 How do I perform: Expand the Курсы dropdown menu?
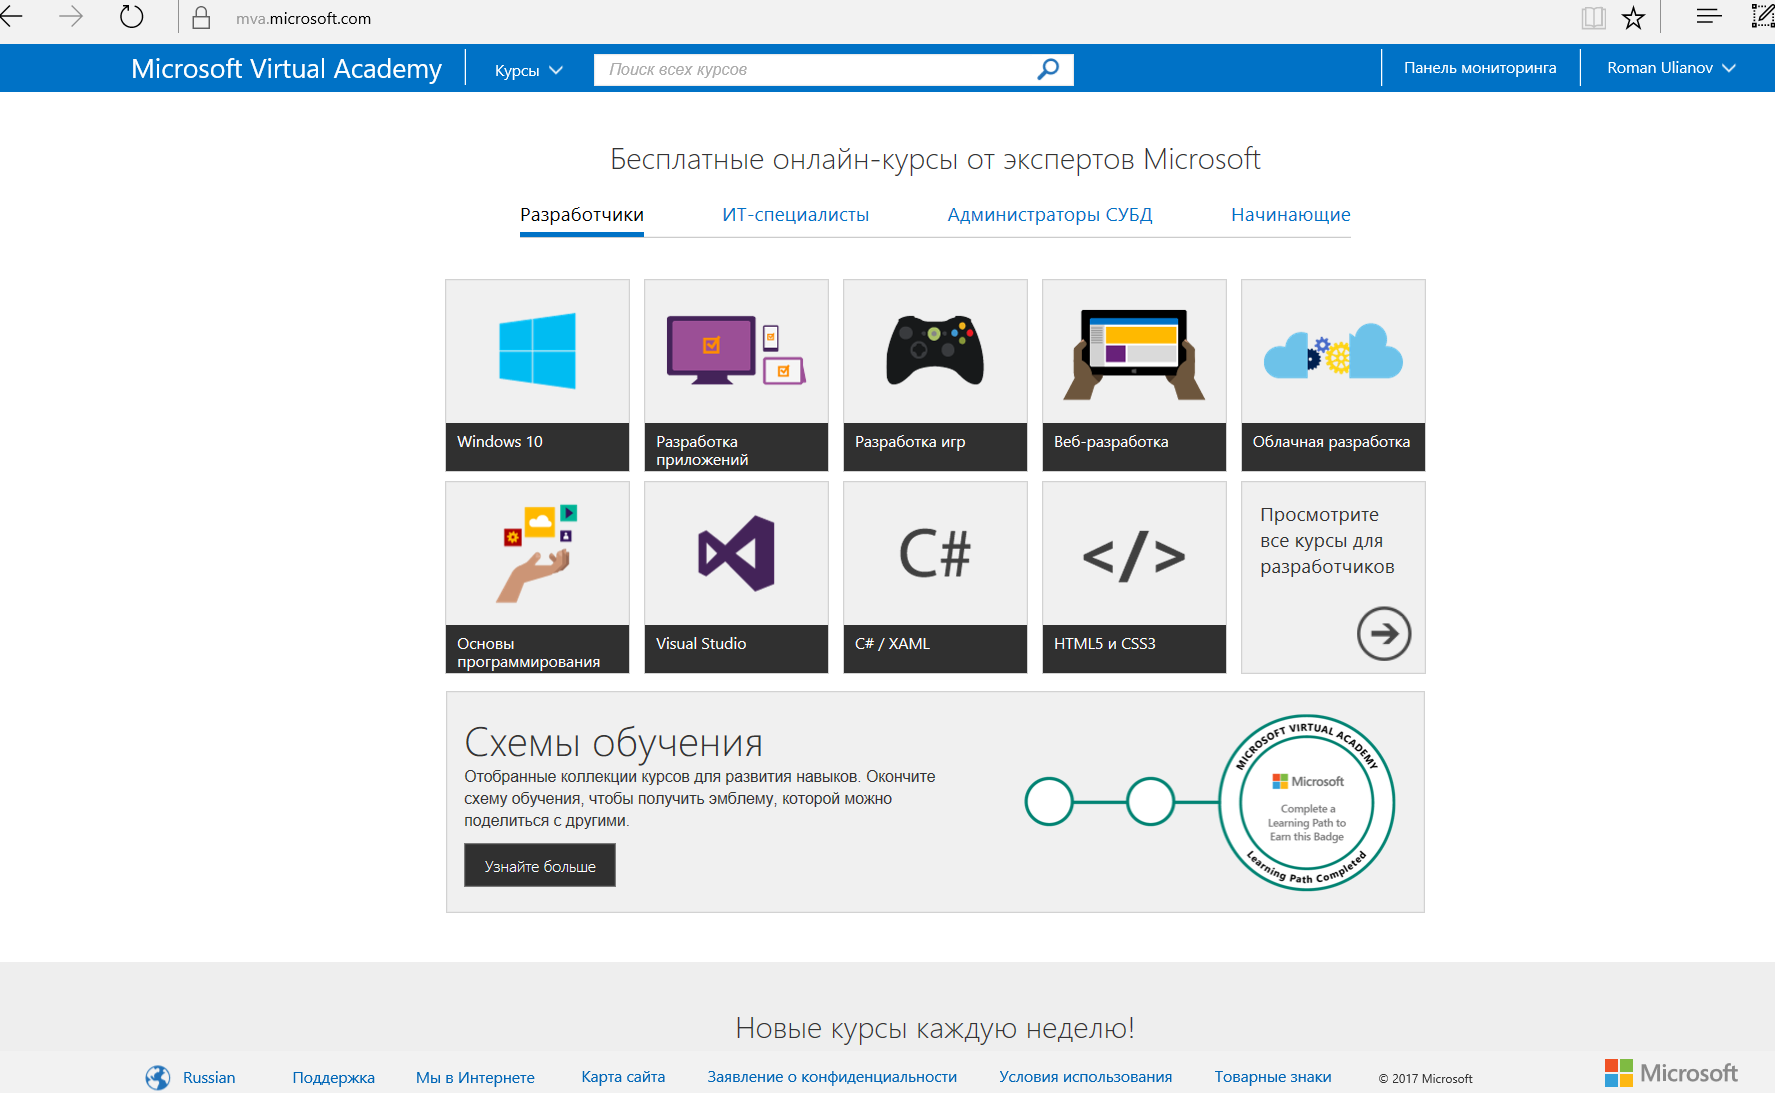[529, 70]
